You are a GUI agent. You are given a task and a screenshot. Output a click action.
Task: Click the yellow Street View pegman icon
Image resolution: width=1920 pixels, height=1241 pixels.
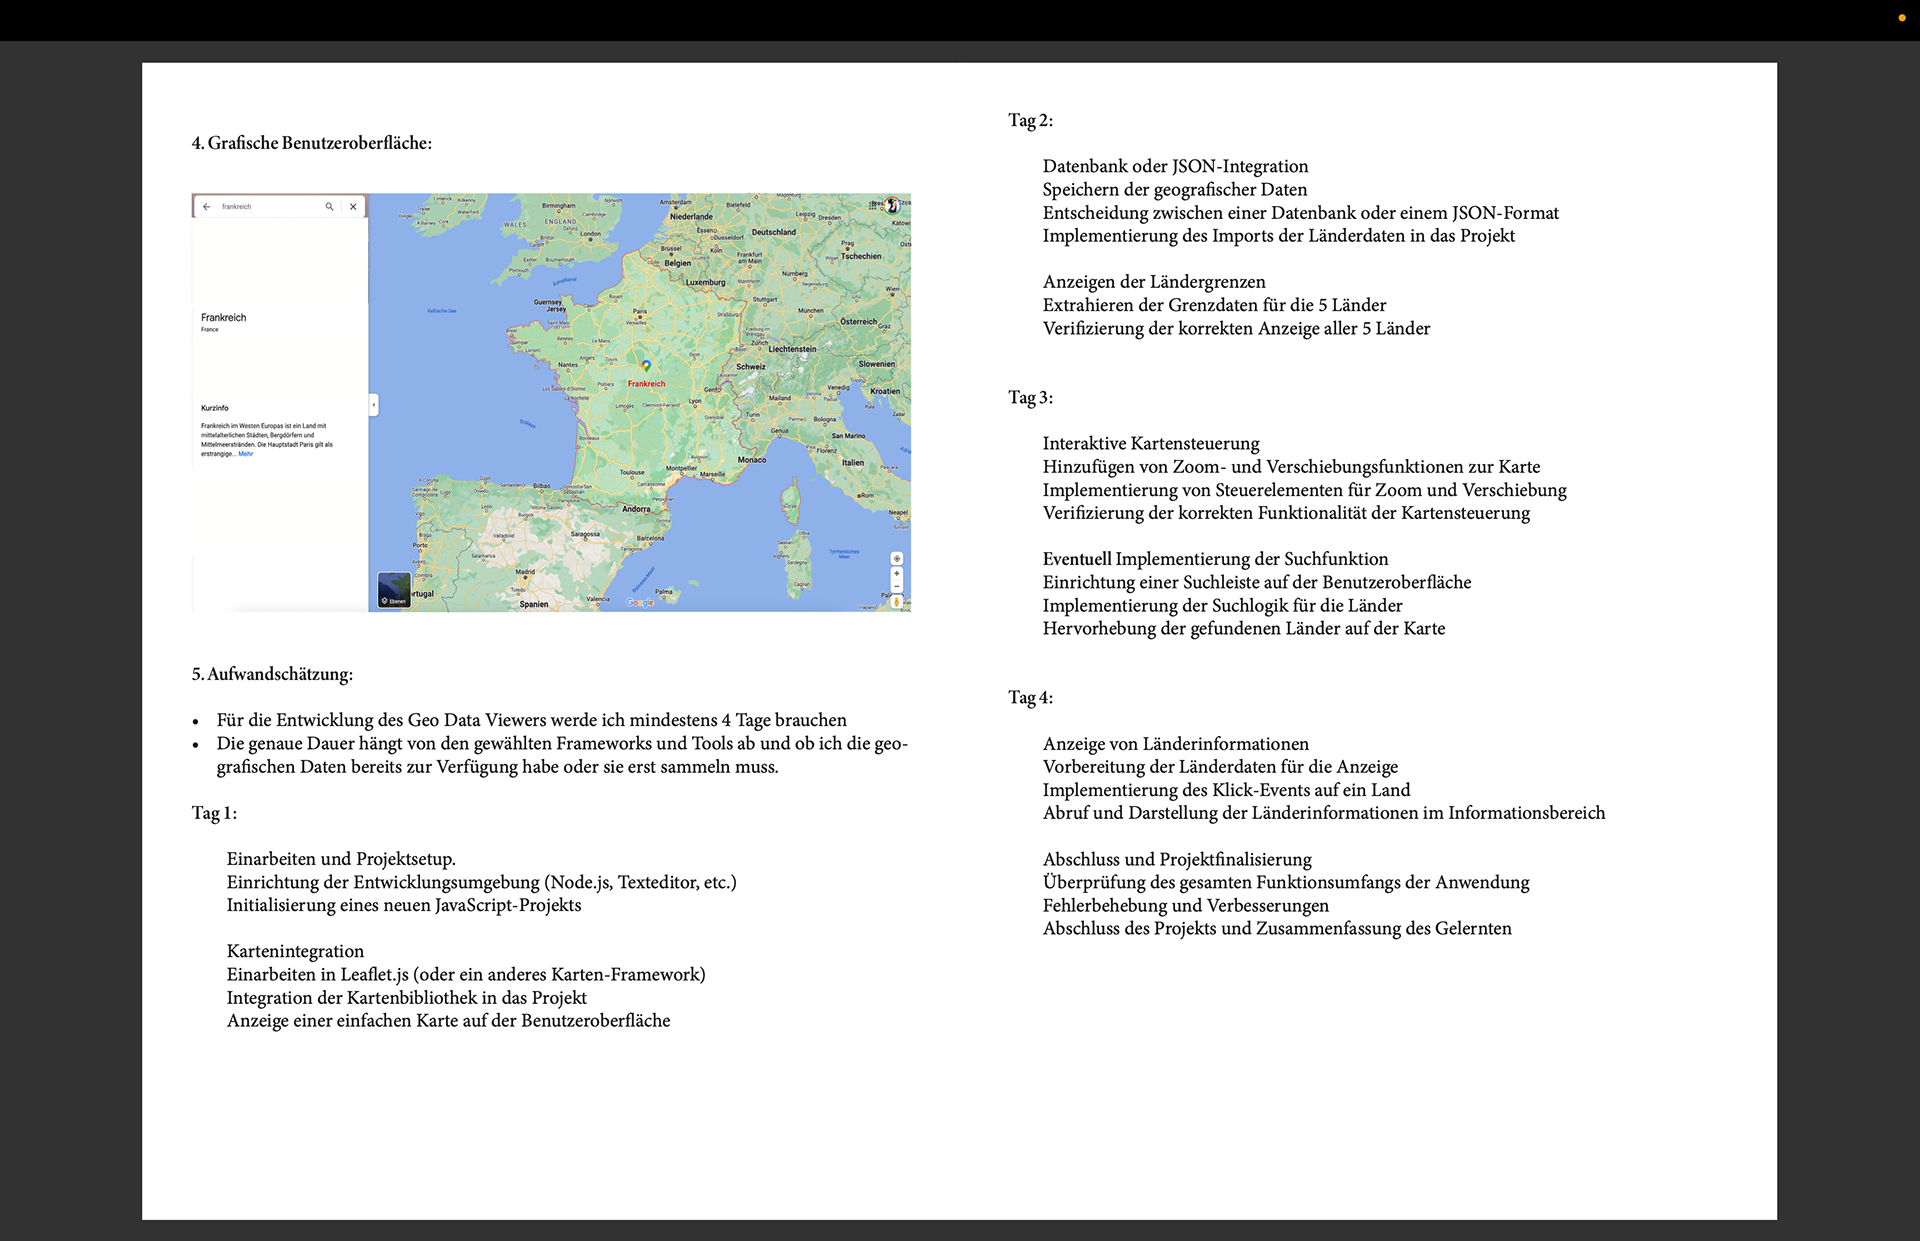point(897,602)
